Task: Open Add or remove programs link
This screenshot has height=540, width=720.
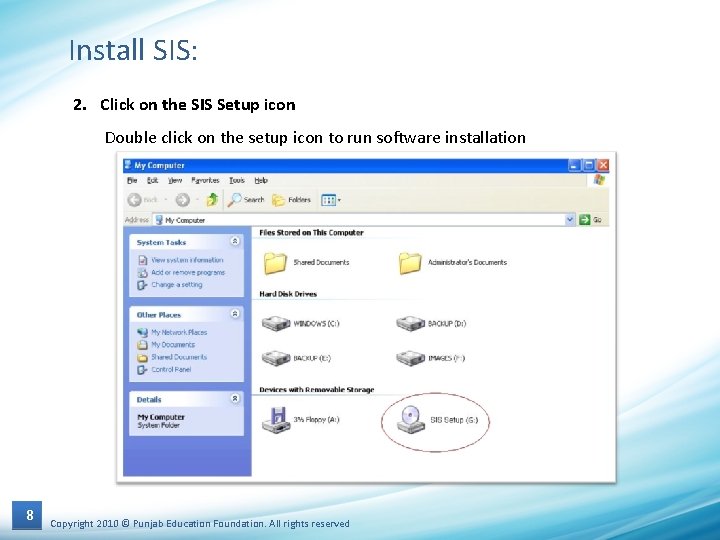Action: pyautogui.click(x=188, y=272)
